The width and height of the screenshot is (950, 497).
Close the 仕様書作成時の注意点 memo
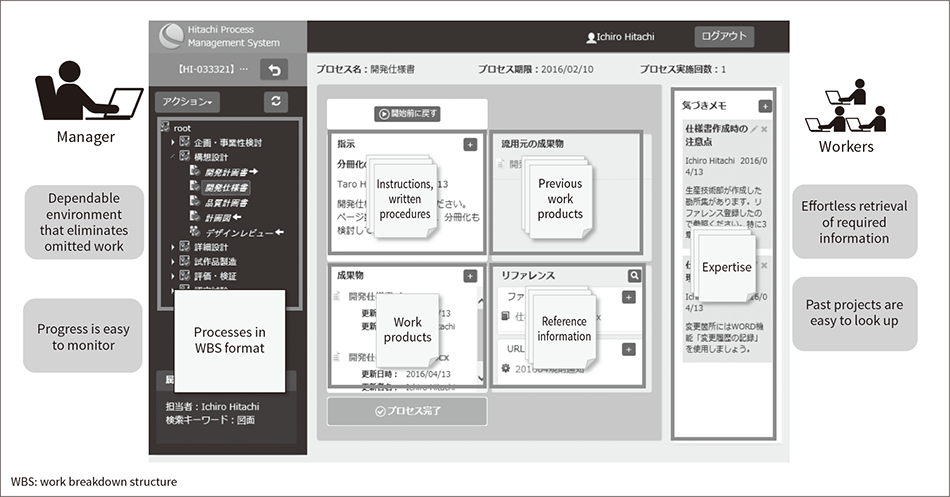tap(765, 130)
